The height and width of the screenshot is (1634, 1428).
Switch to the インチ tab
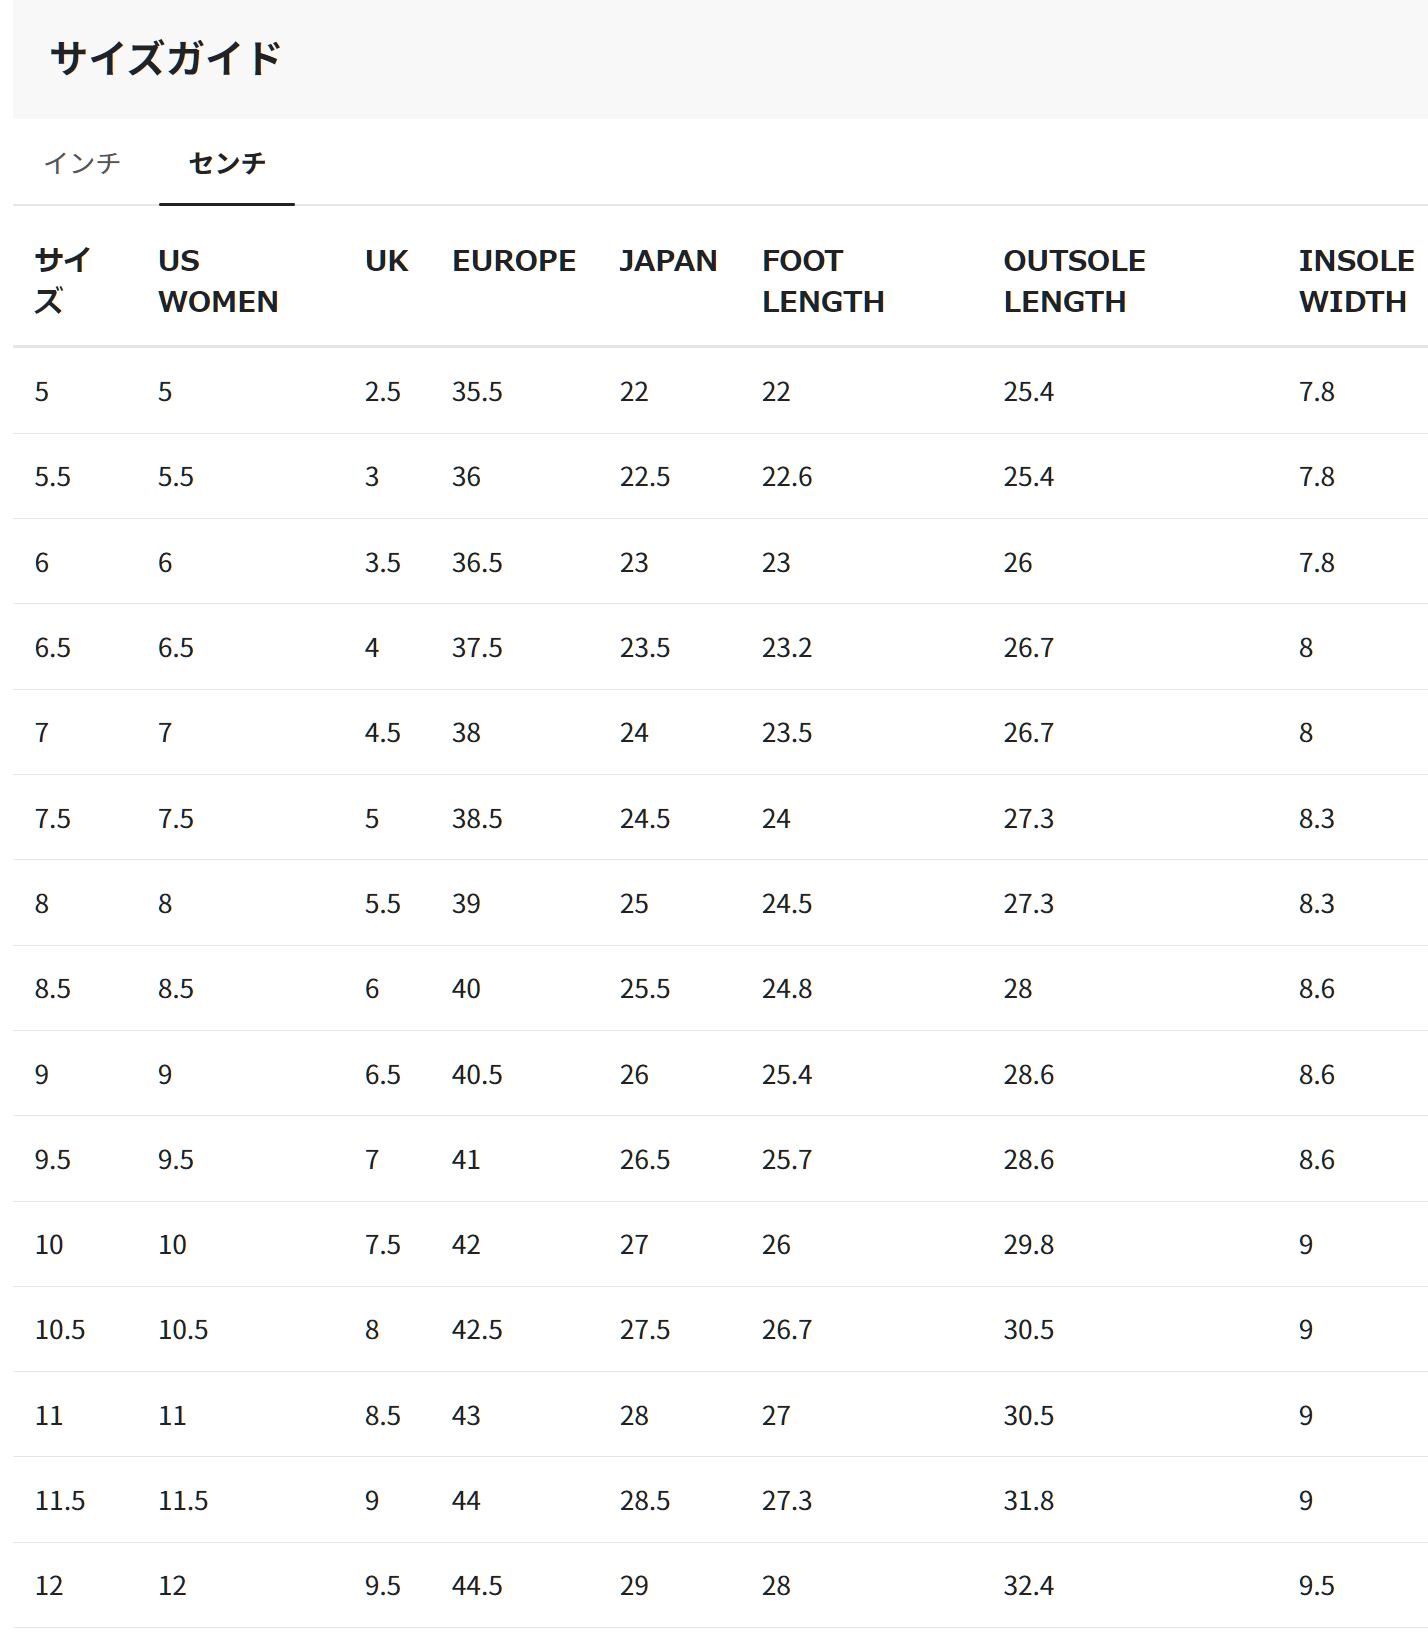[x=82, y=162]
